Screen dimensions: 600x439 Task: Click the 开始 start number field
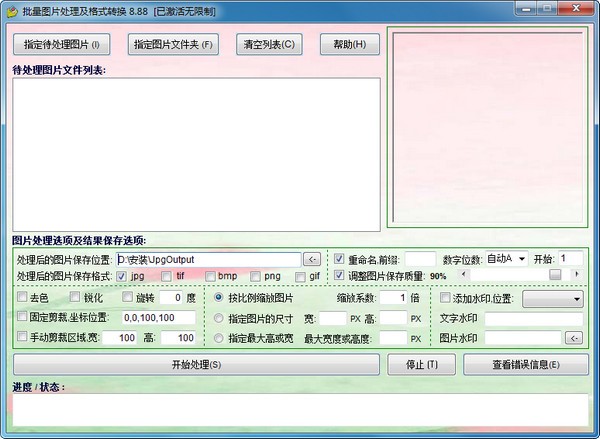point(571,259)
